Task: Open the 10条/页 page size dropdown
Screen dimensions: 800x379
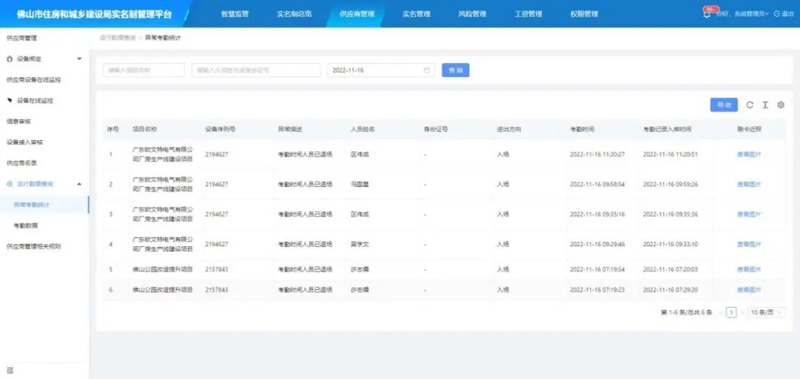Action: click(x=767, y=312)
